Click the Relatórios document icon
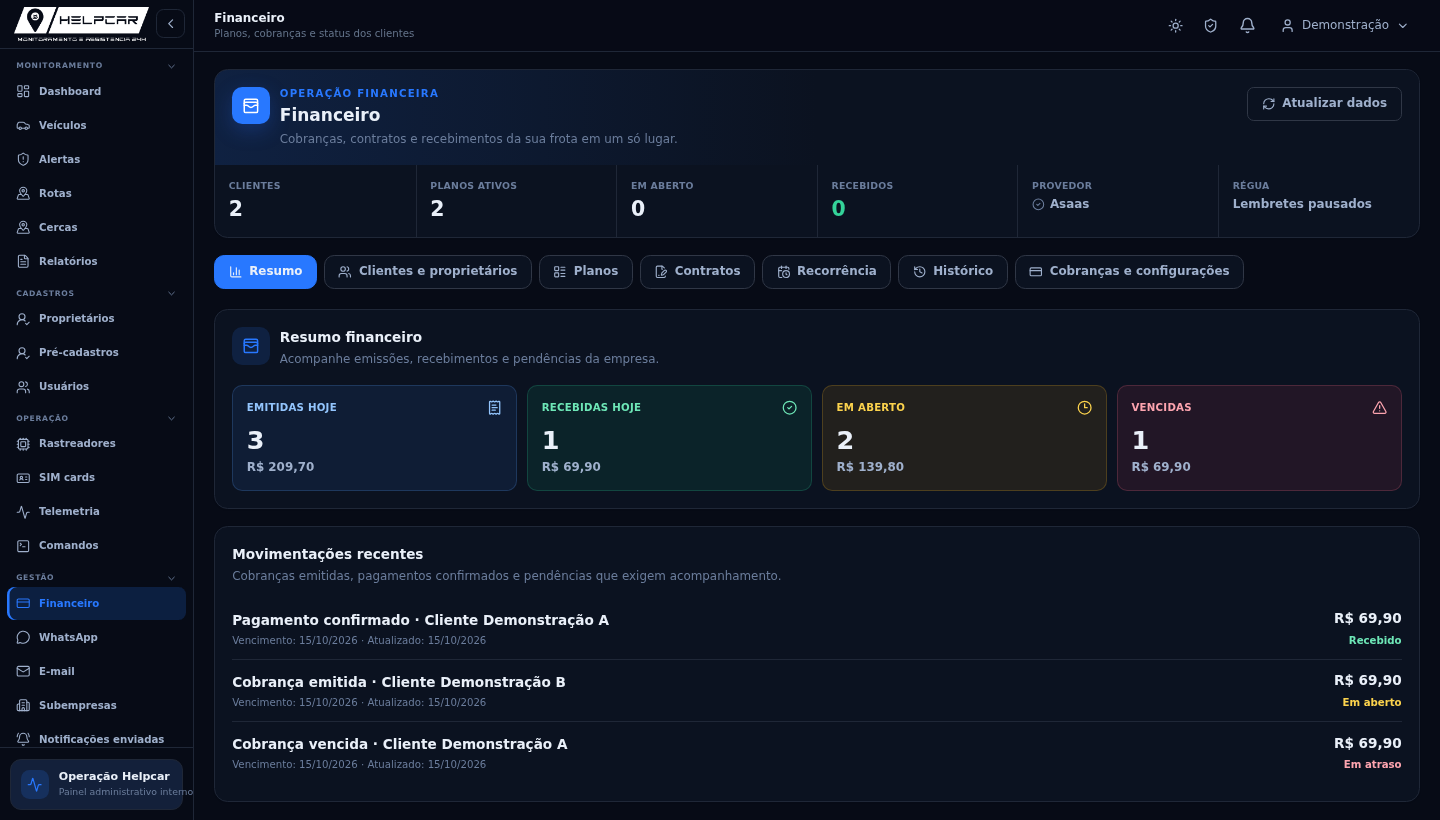 pyautogui.click(x=23, y=261)
